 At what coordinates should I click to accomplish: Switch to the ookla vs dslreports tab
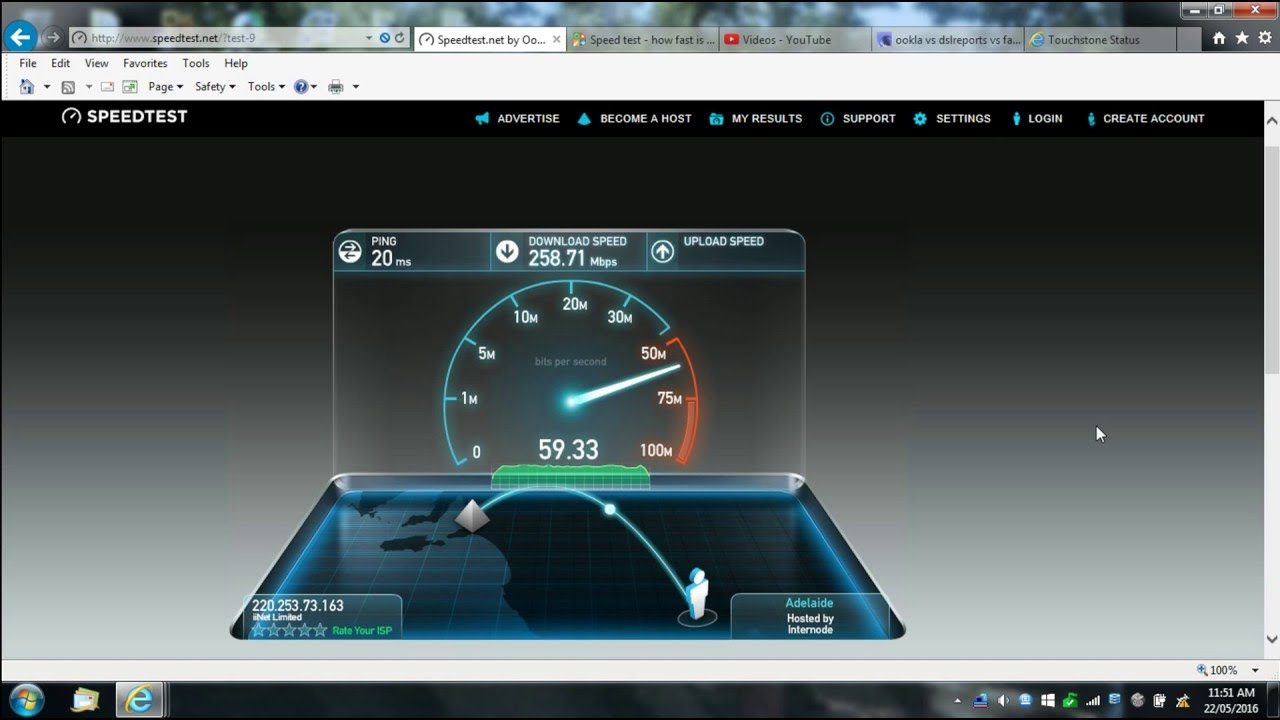(948, 40)
